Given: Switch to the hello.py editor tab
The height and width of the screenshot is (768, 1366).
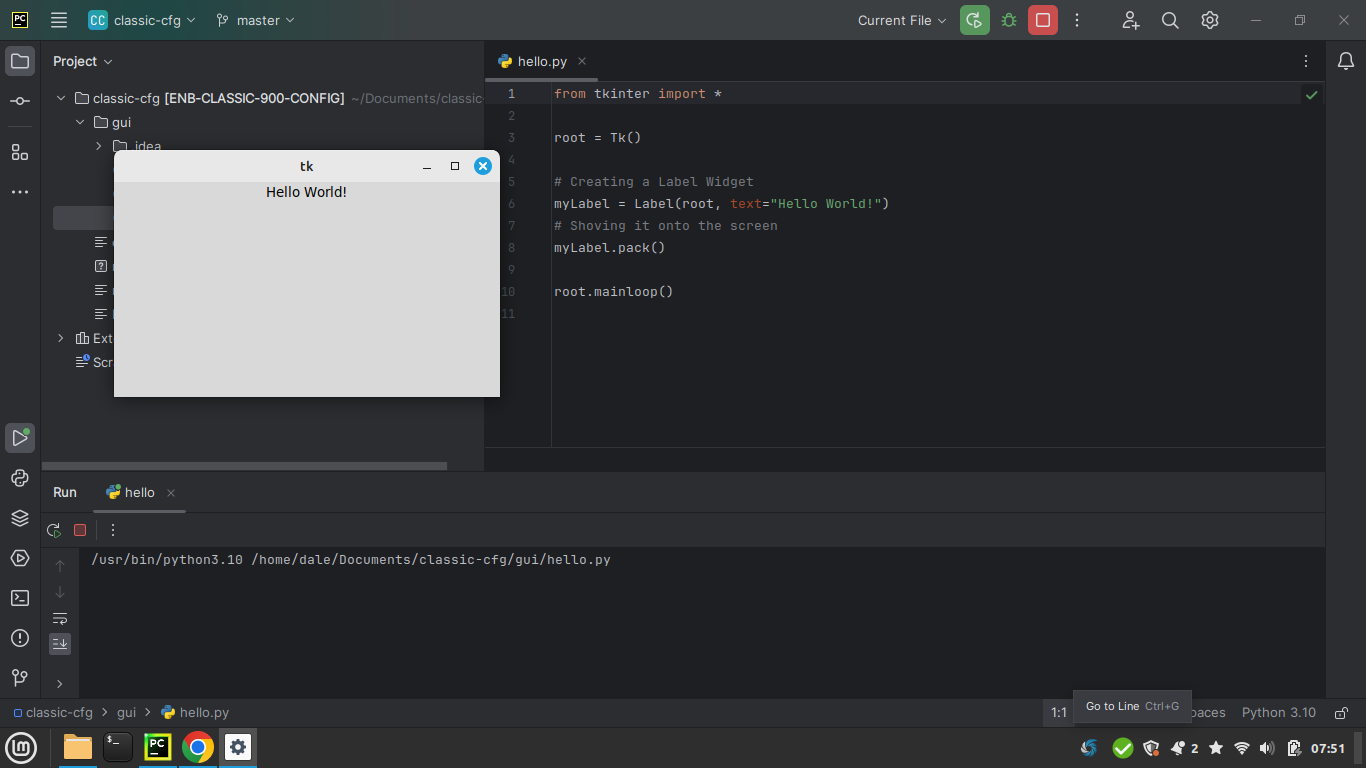Looking at the screenshot, I should (x=541, y=61).
